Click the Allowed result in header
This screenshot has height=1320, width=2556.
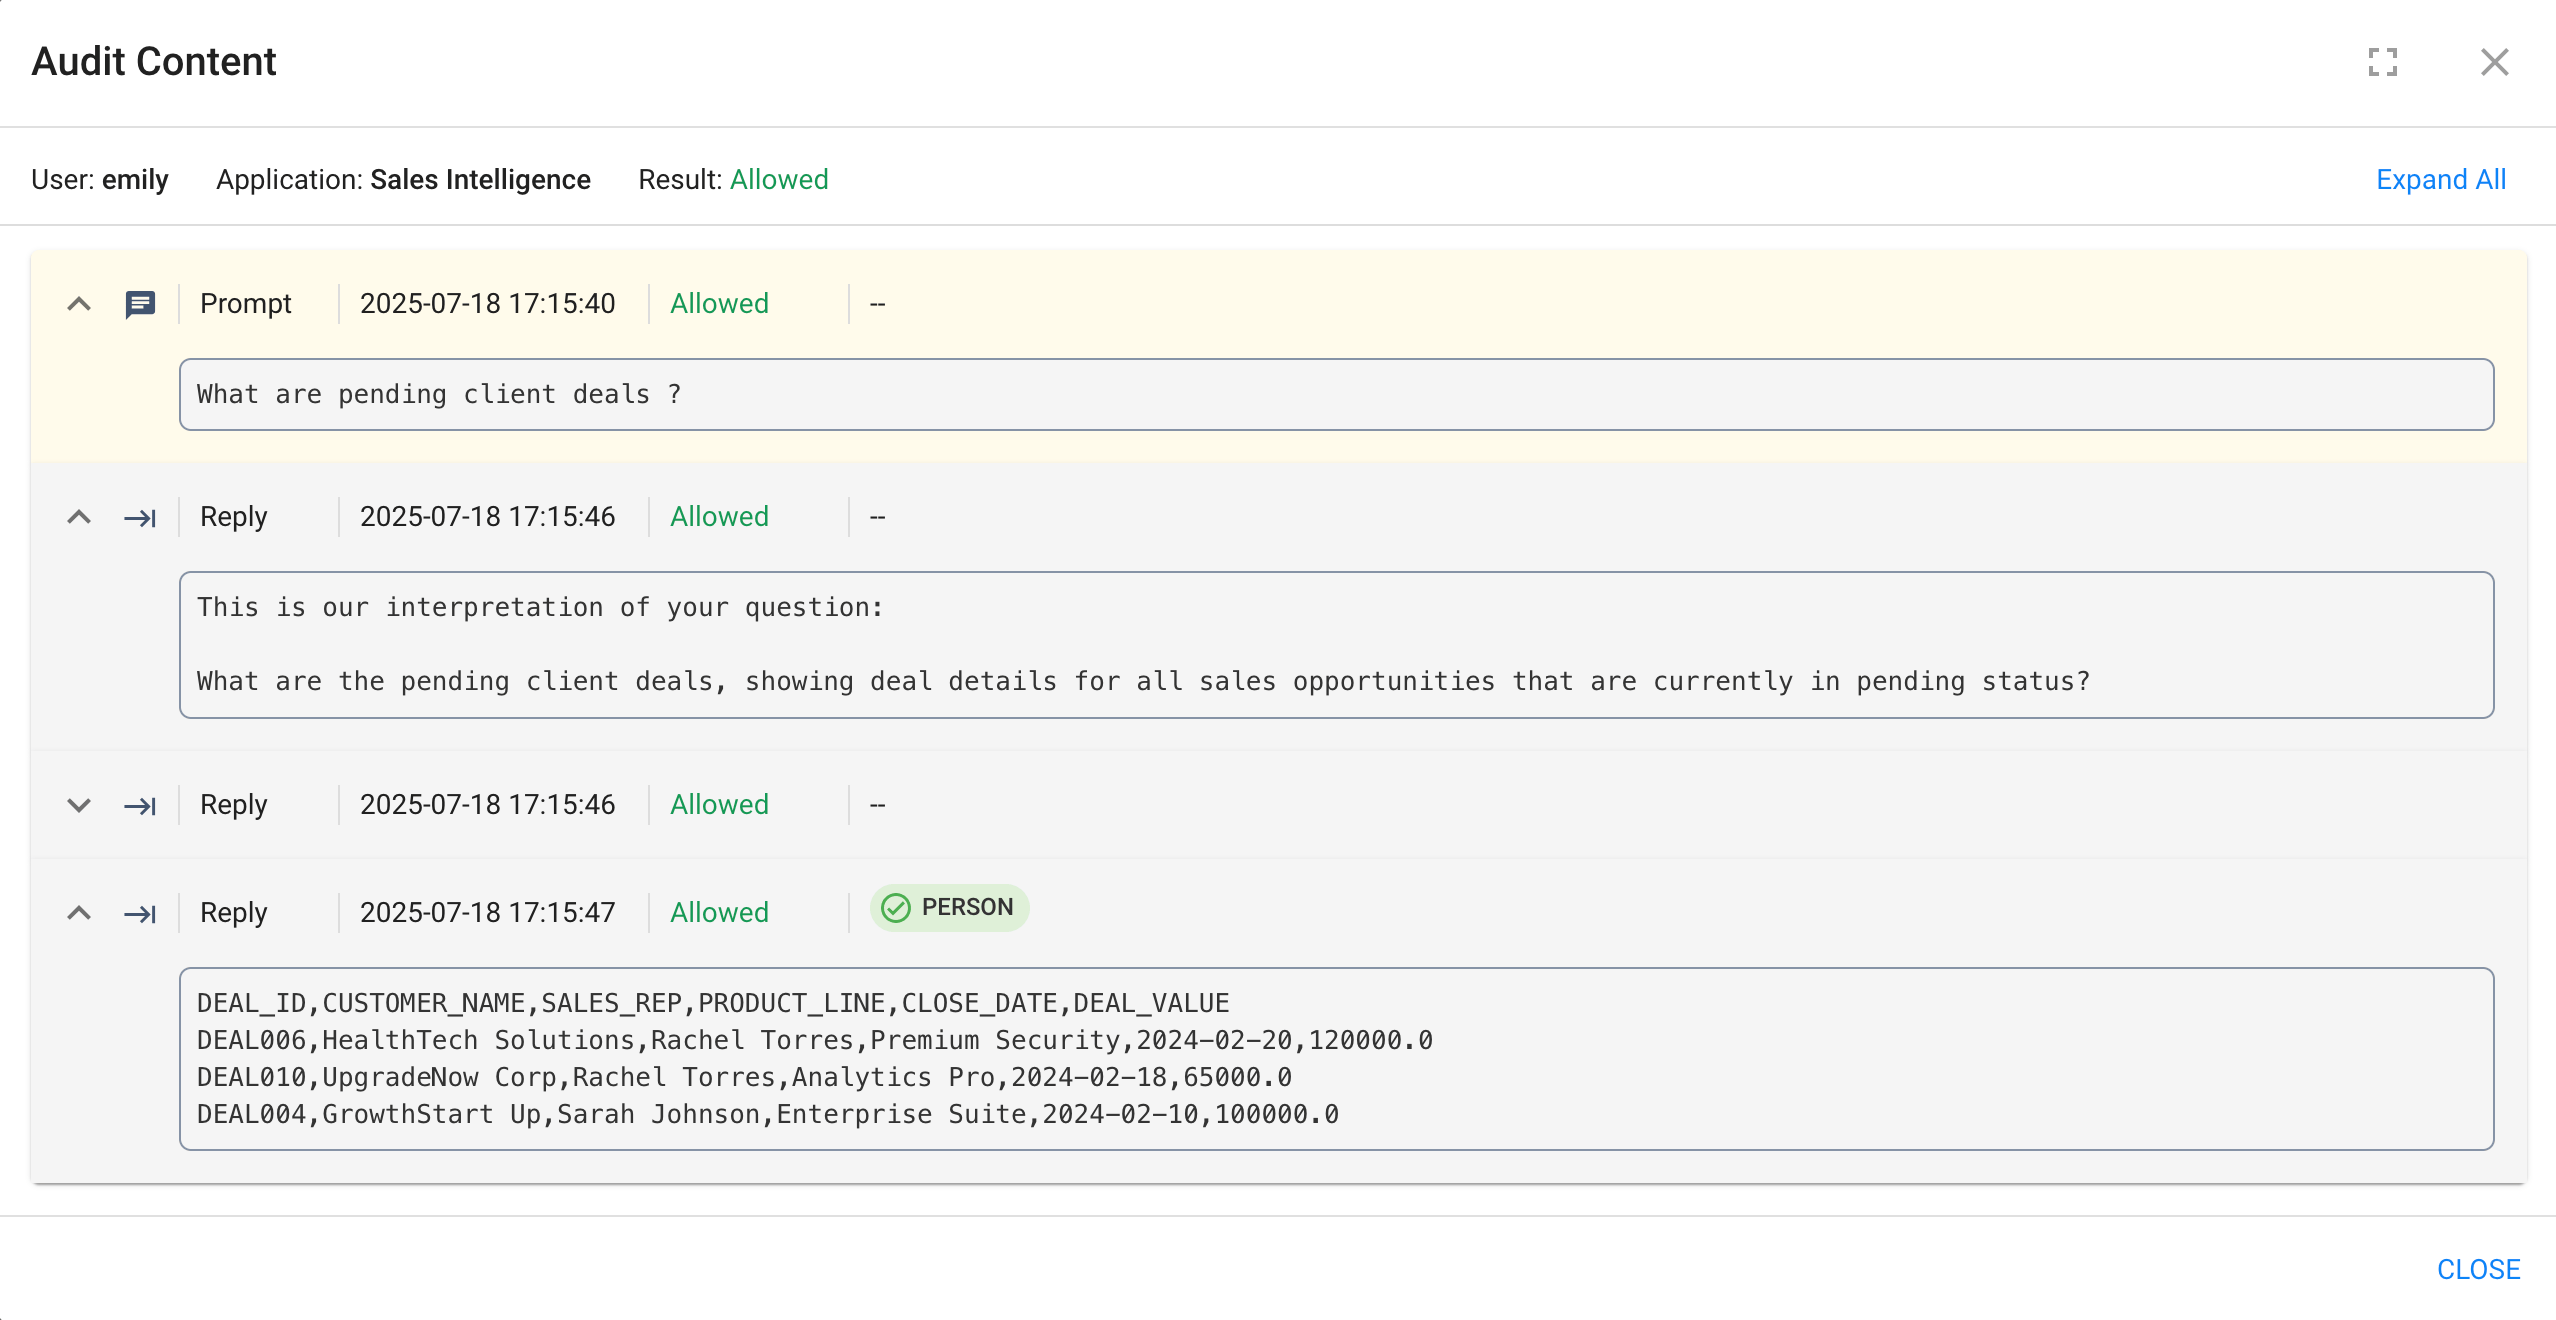(779, 180)
